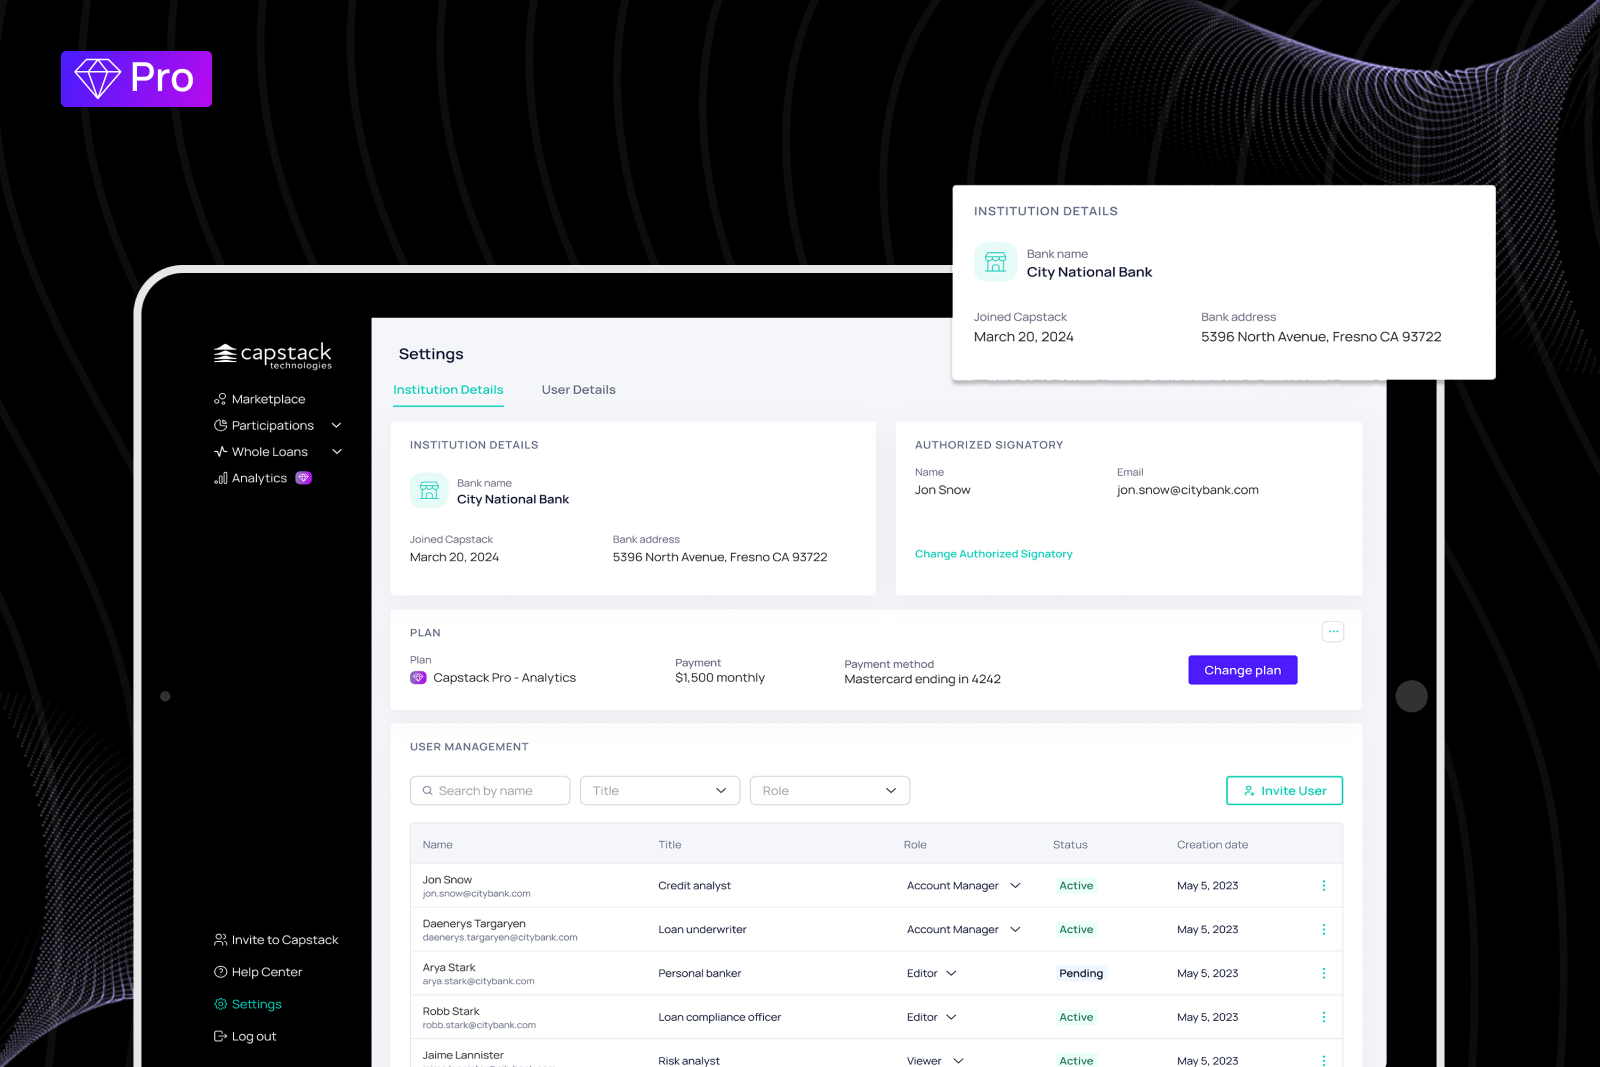Click Loan compliance officer title cell
This screenshot has width=1600, height=1067.
[x=719, y=1018]
